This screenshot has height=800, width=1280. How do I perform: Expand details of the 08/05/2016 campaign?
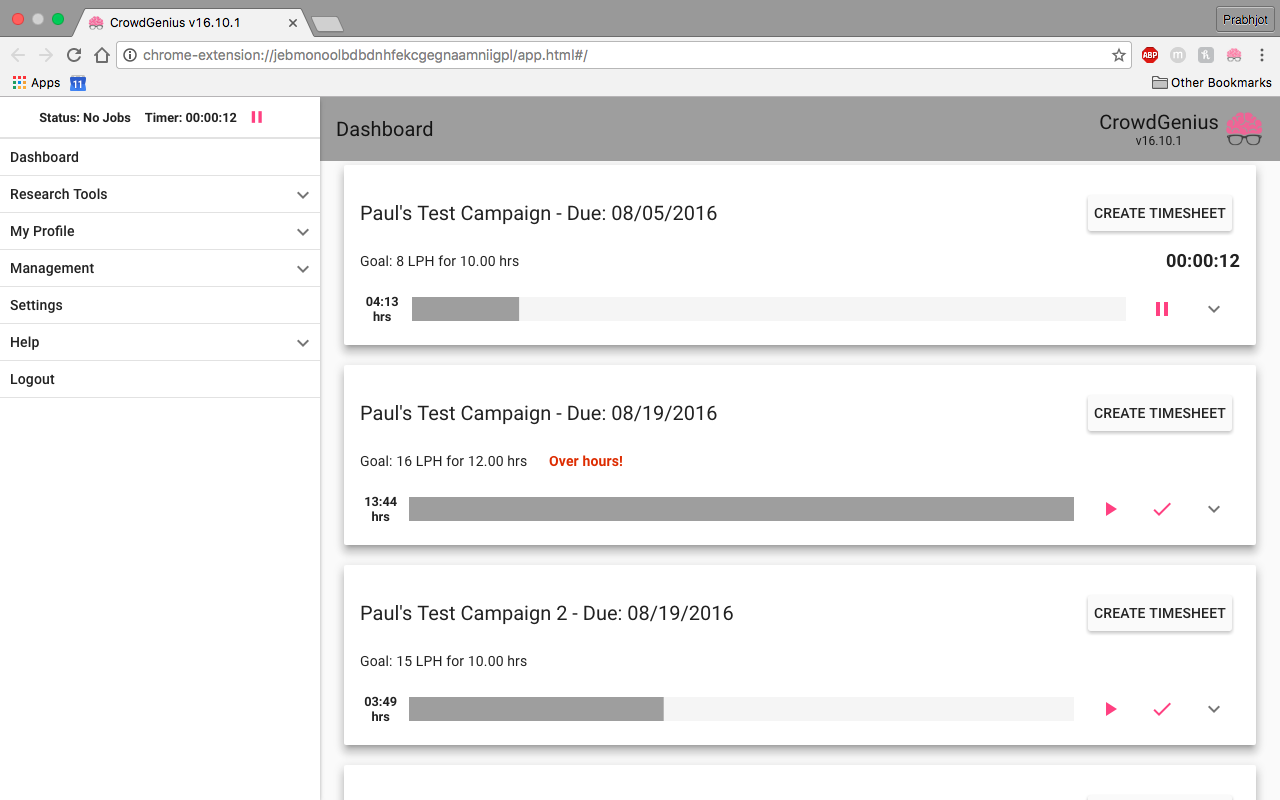tap(1214, 309)
